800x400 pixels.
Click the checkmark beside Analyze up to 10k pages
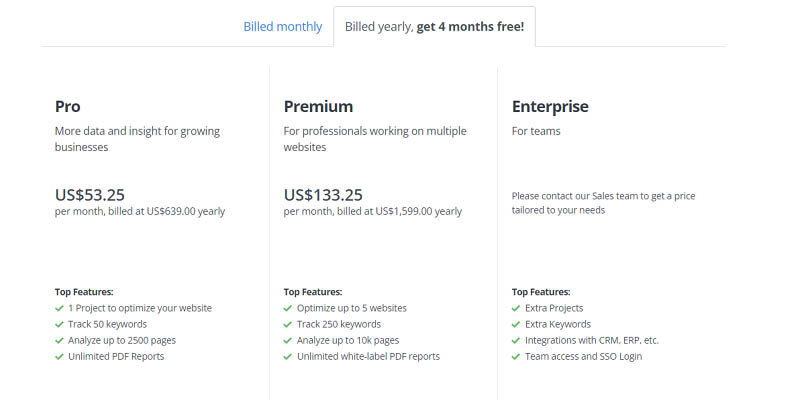(288, 340)
